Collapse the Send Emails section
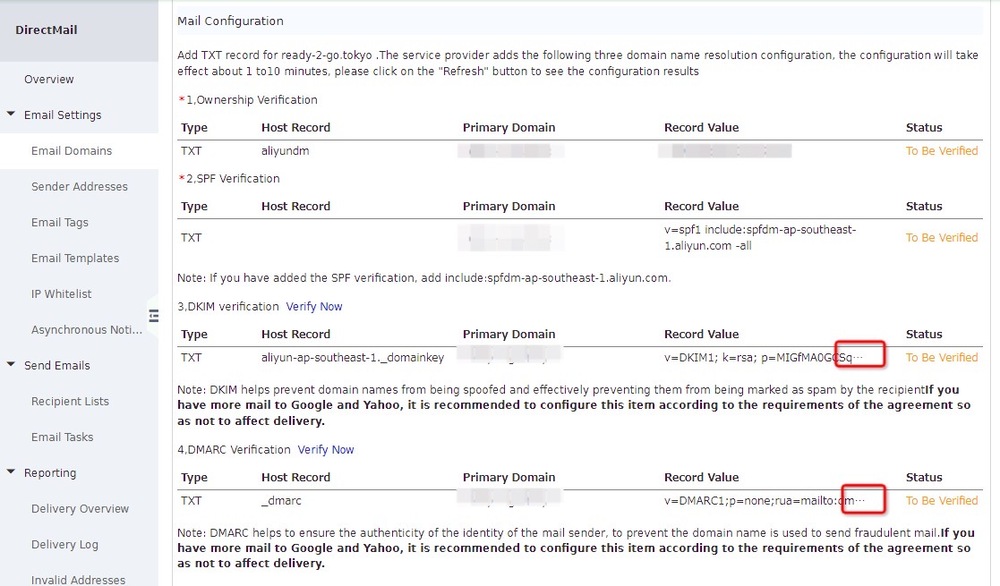The image size is (1000, 586). tap(12, 365)
